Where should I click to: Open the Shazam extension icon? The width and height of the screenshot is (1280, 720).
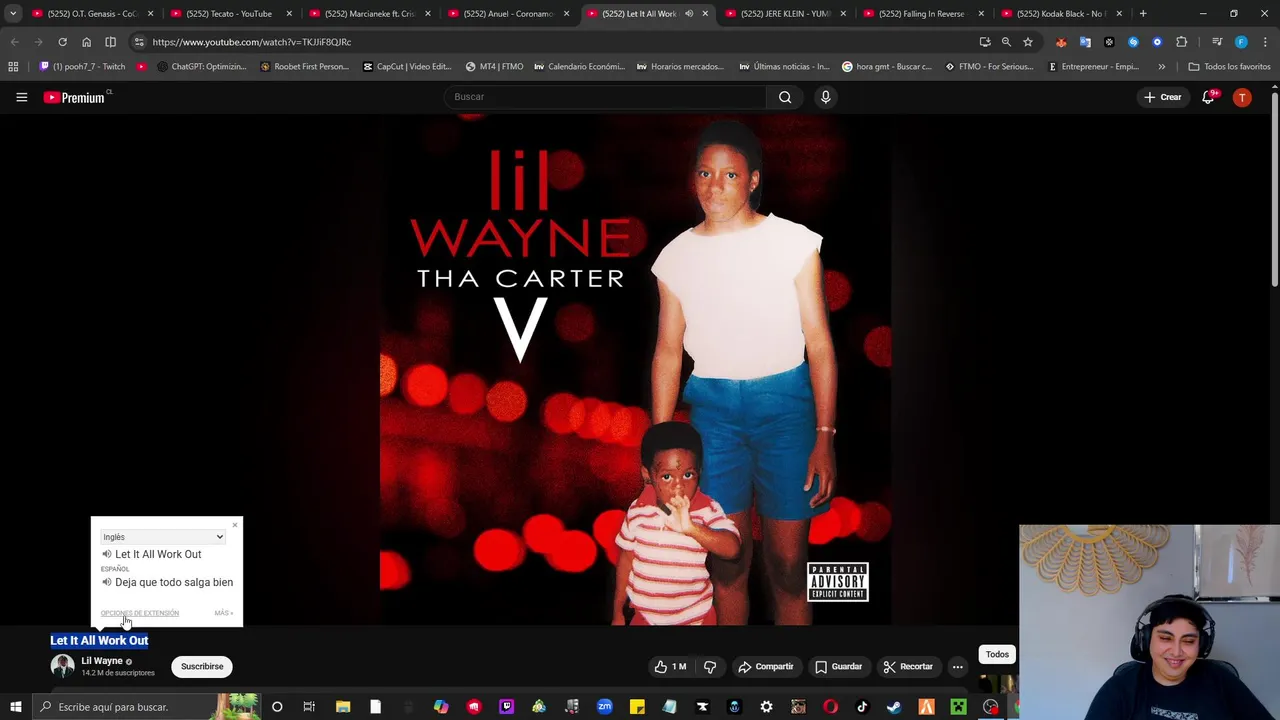(1133, 42)
